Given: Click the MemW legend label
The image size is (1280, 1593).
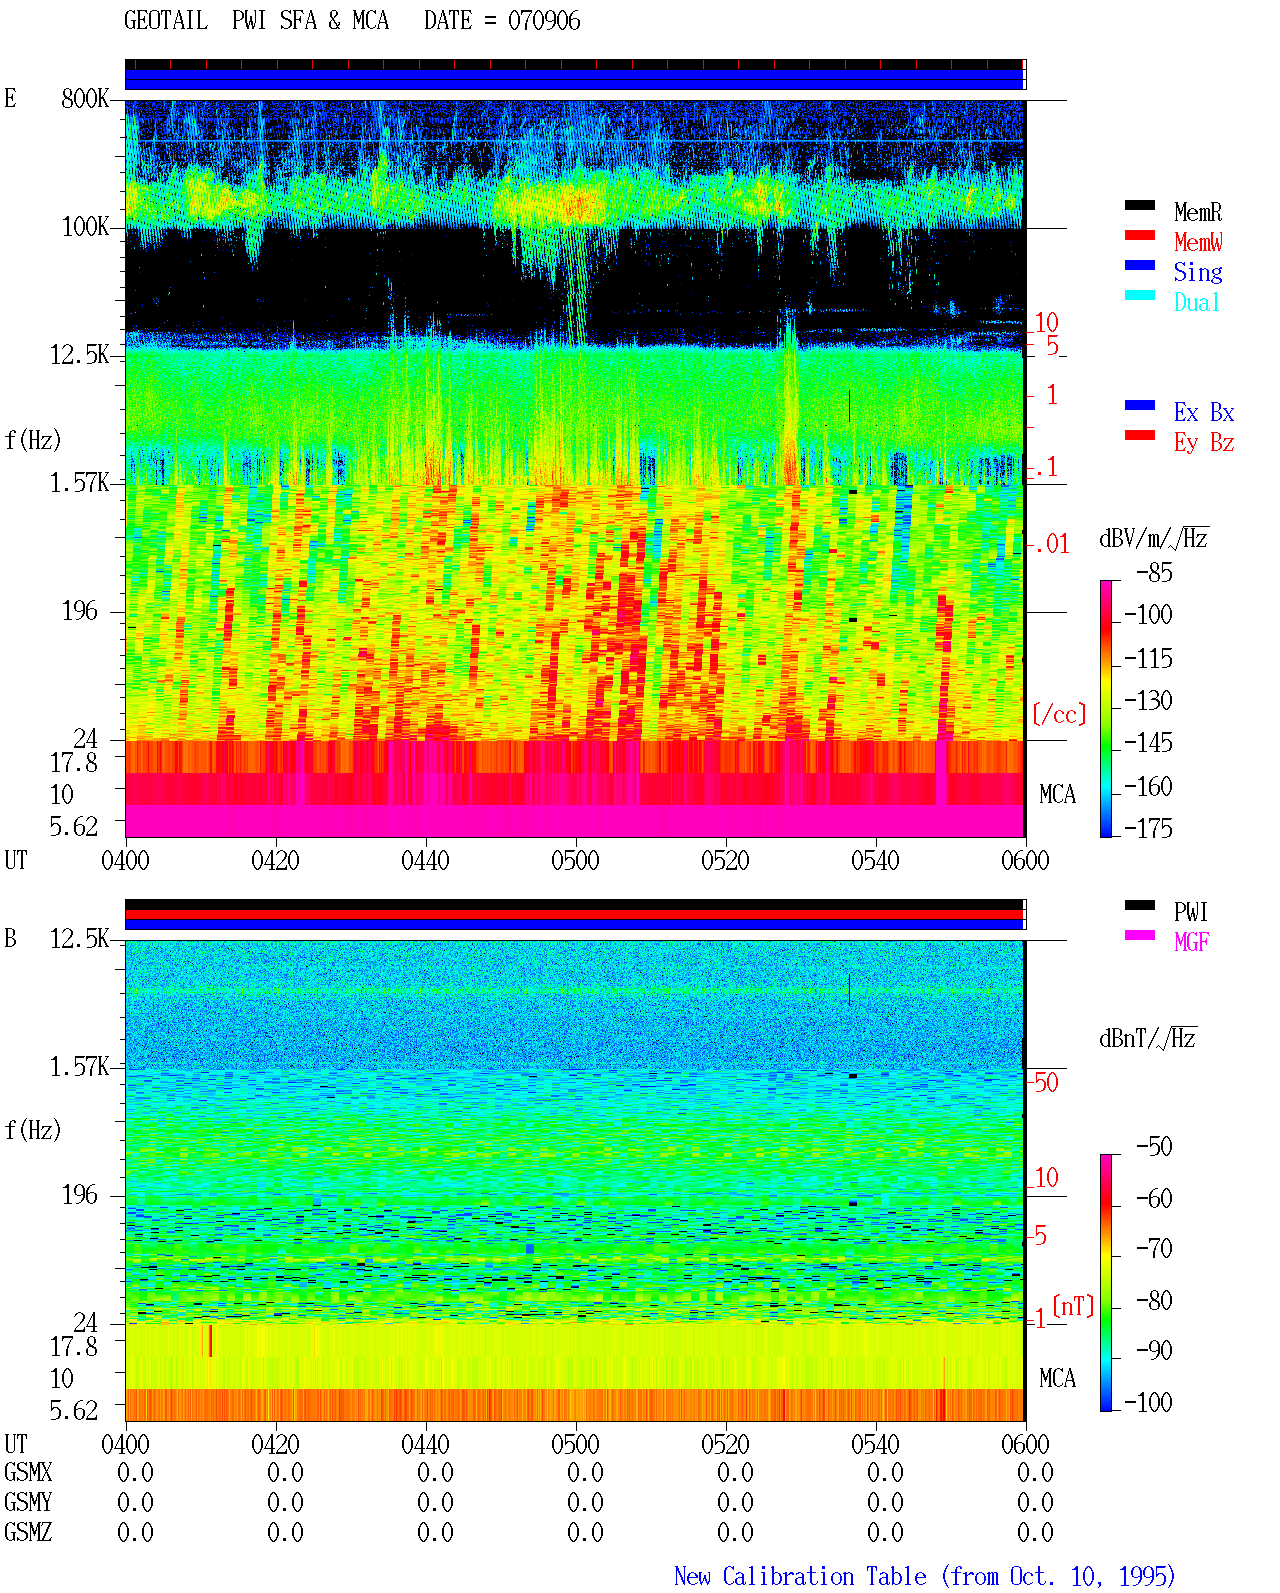Looking at the screenshot, I should [x=1198, y=242].
